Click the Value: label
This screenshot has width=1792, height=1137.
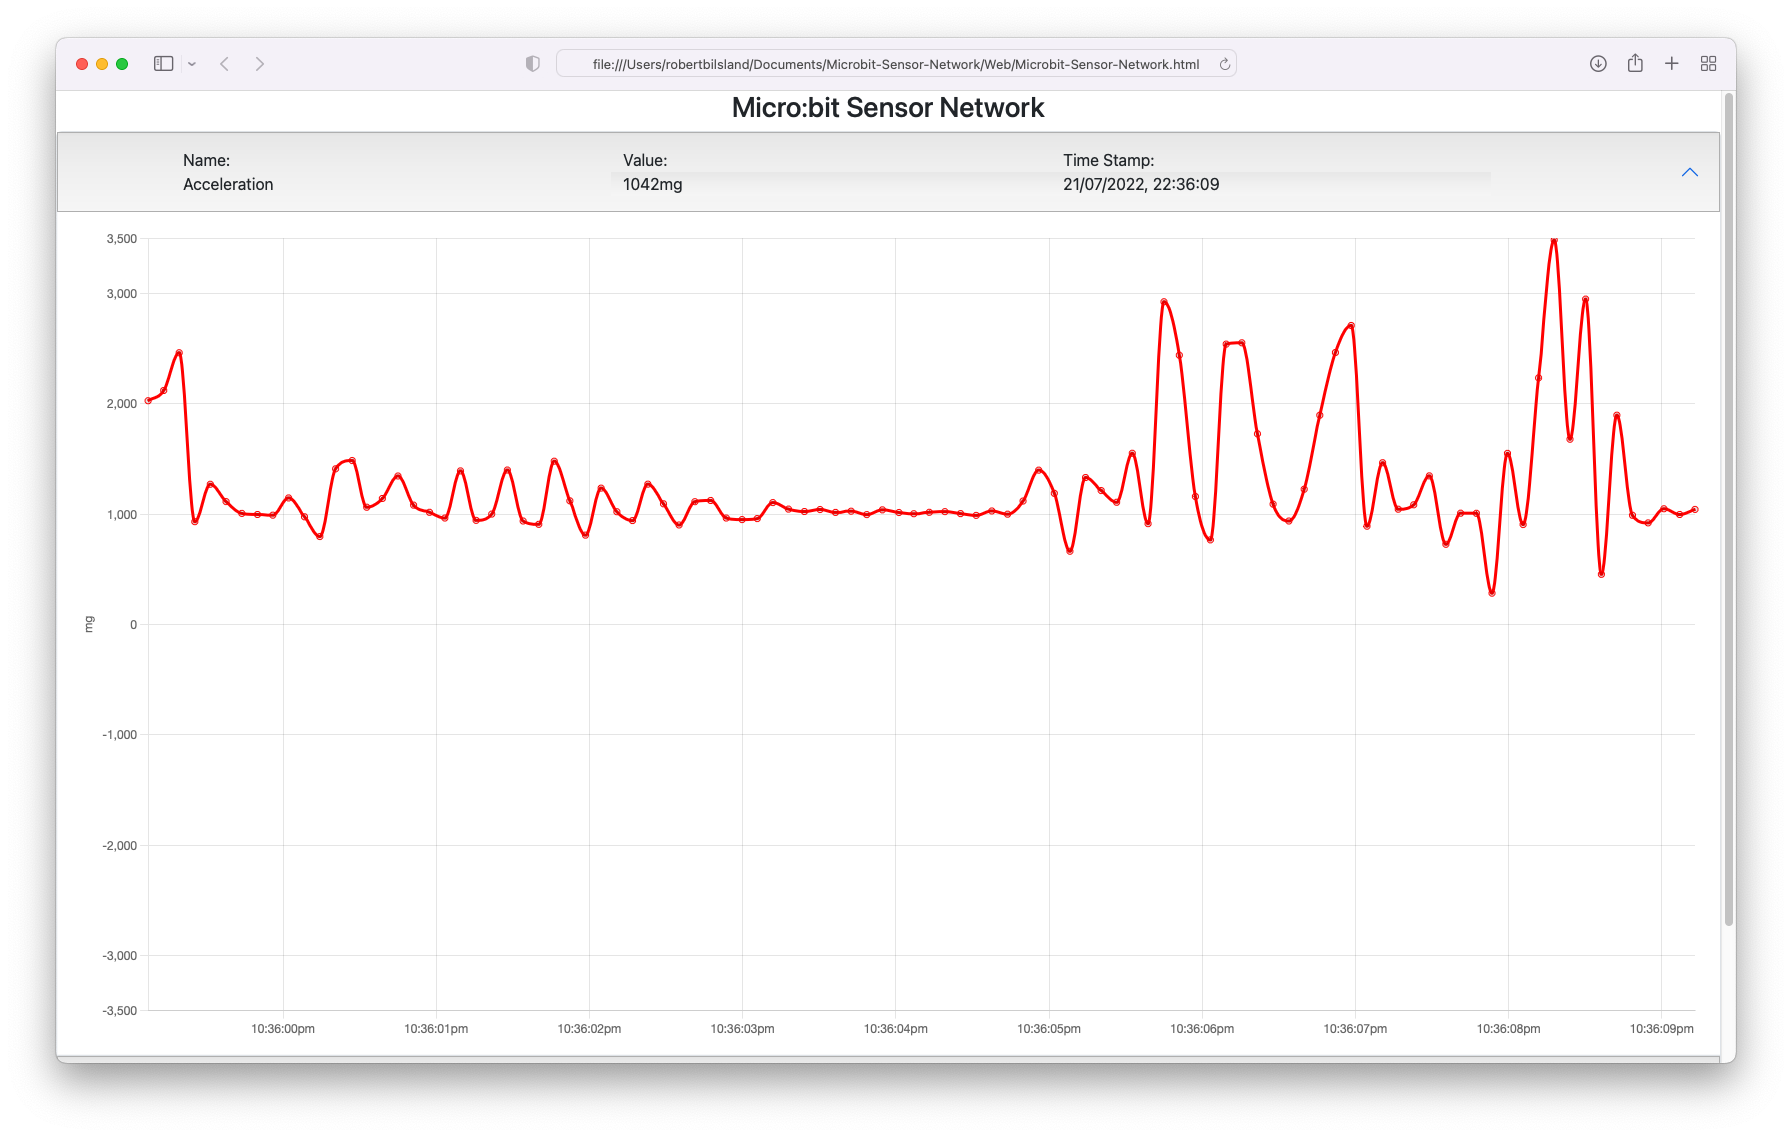pyautogui.click(x=645, y=160)
